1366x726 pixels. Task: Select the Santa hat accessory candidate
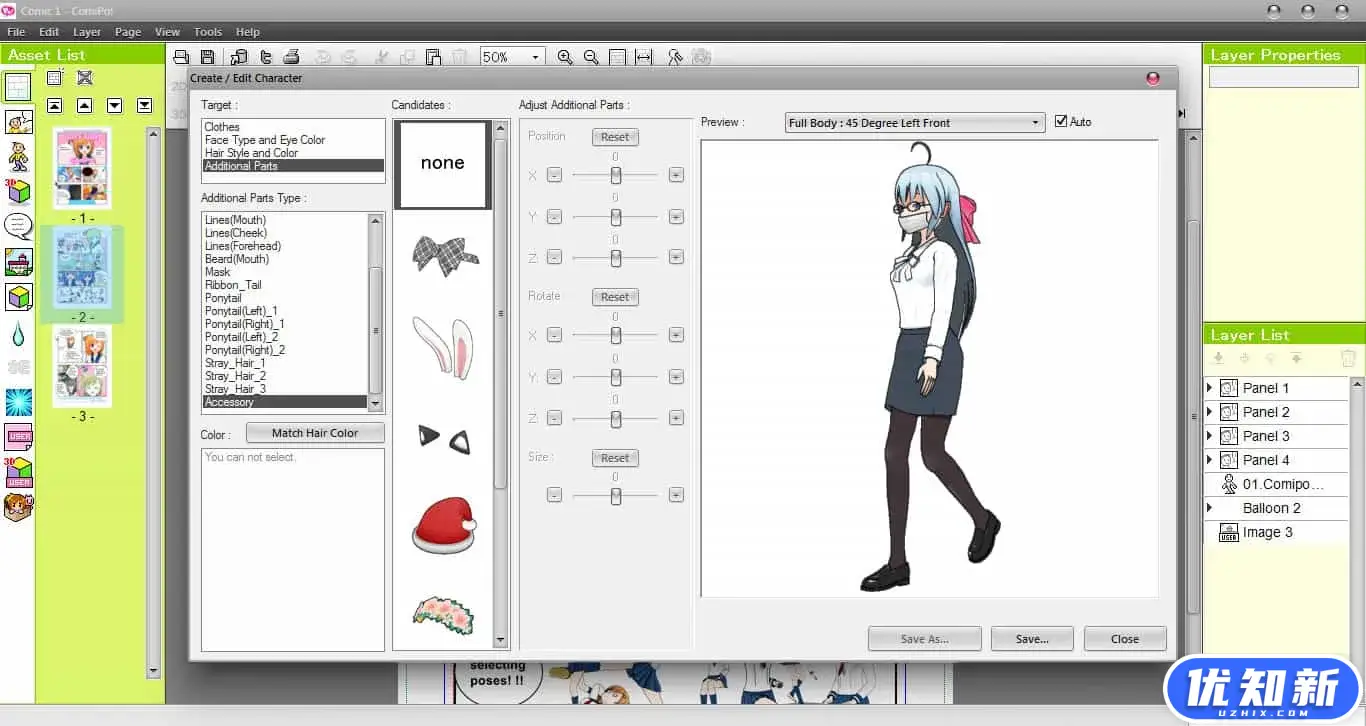(443, 528)
